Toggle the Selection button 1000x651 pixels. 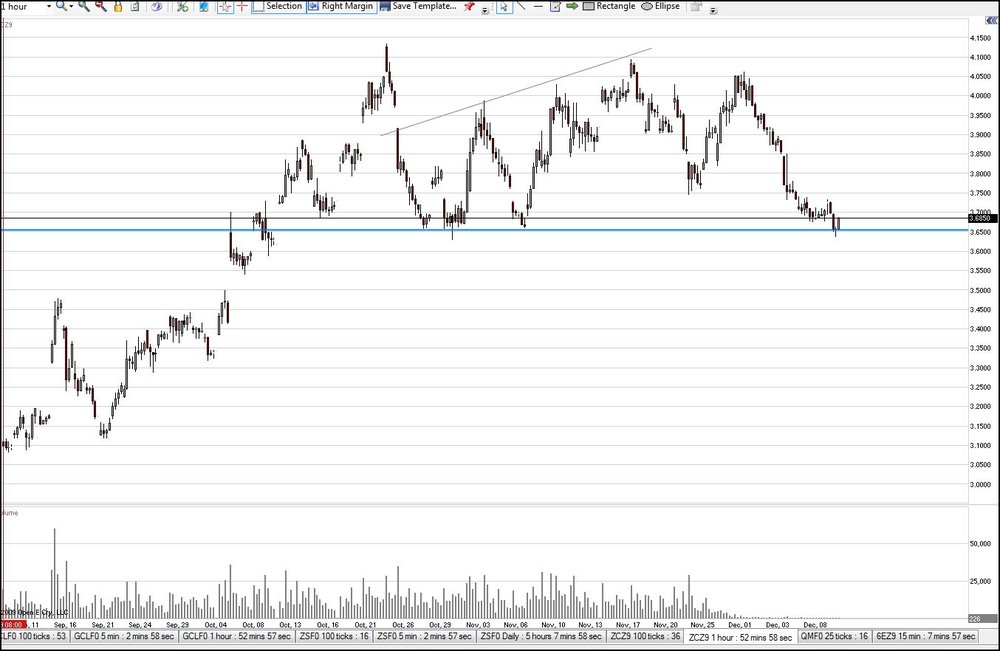[278, 6]
